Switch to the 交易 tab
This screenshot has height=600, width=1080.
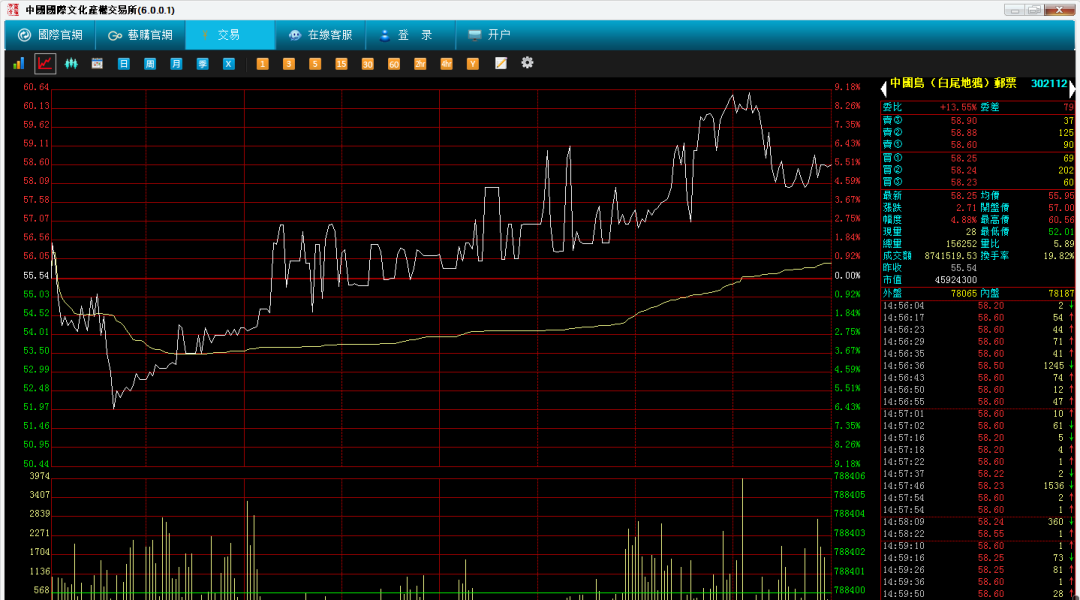click(230, 35)
